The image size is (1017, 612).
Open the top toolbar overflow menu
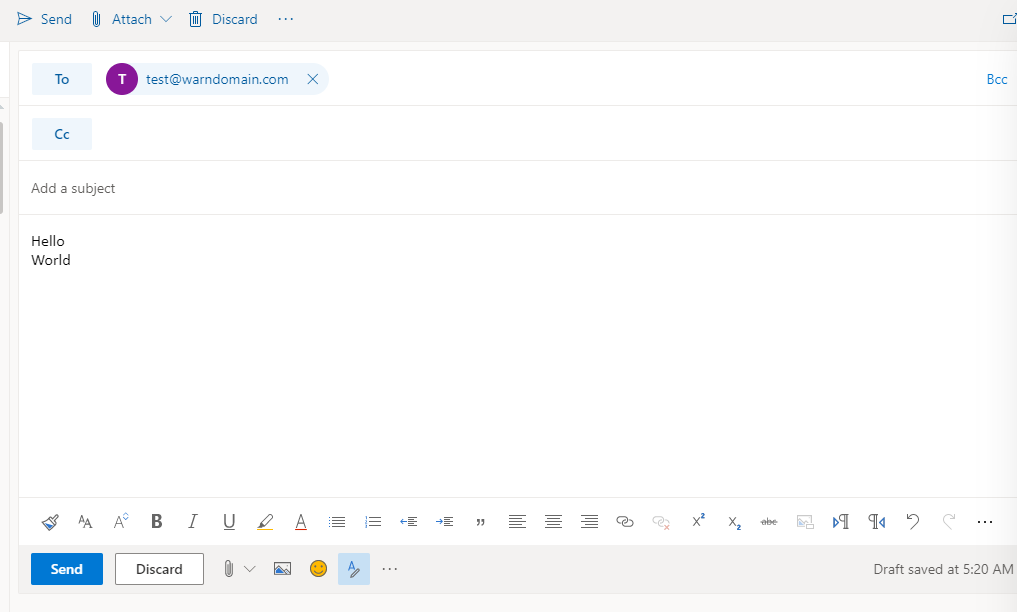click(285, 18)
